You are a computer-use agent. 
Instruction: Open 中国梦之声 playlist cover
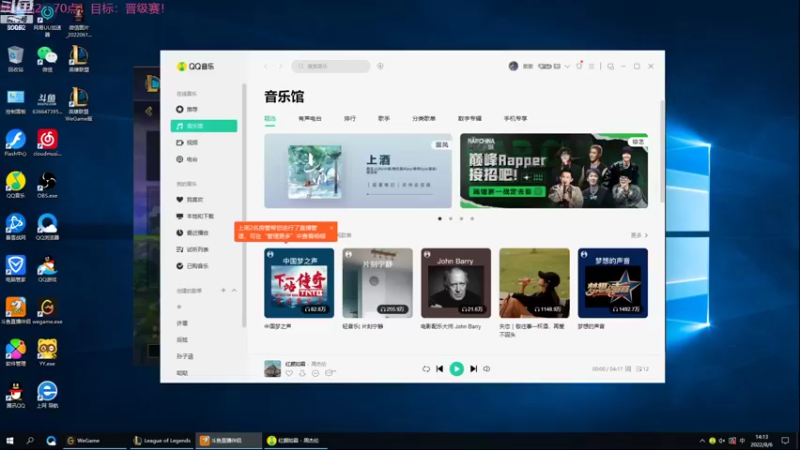coord(299,283)
